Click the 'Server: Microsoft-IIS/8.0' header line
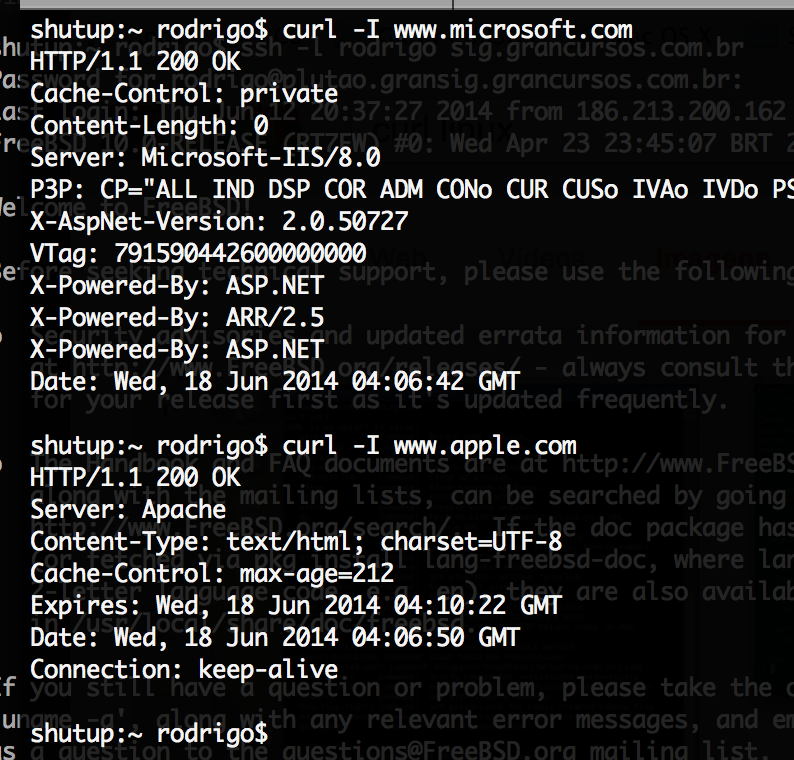Screen dimensions: 794x760 pyautogui.click(x=205, y=157)
